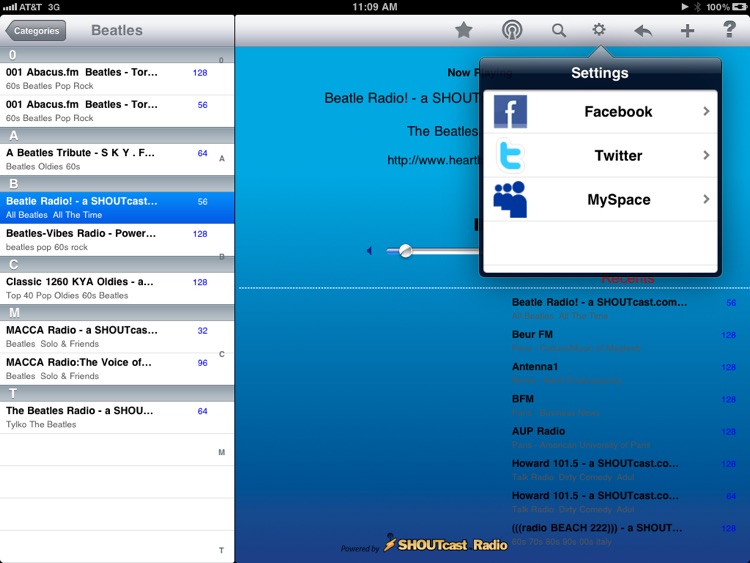Open help question mark icon
This screenshot has height=563, width=750.
coord(729,30)
